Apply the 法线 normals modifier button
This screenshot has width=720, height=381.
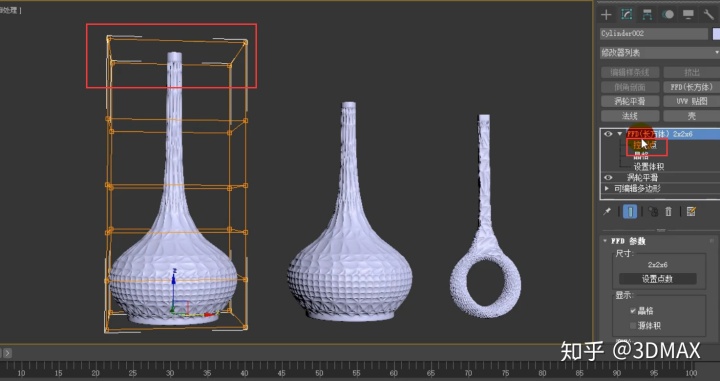tap(630, 116)
